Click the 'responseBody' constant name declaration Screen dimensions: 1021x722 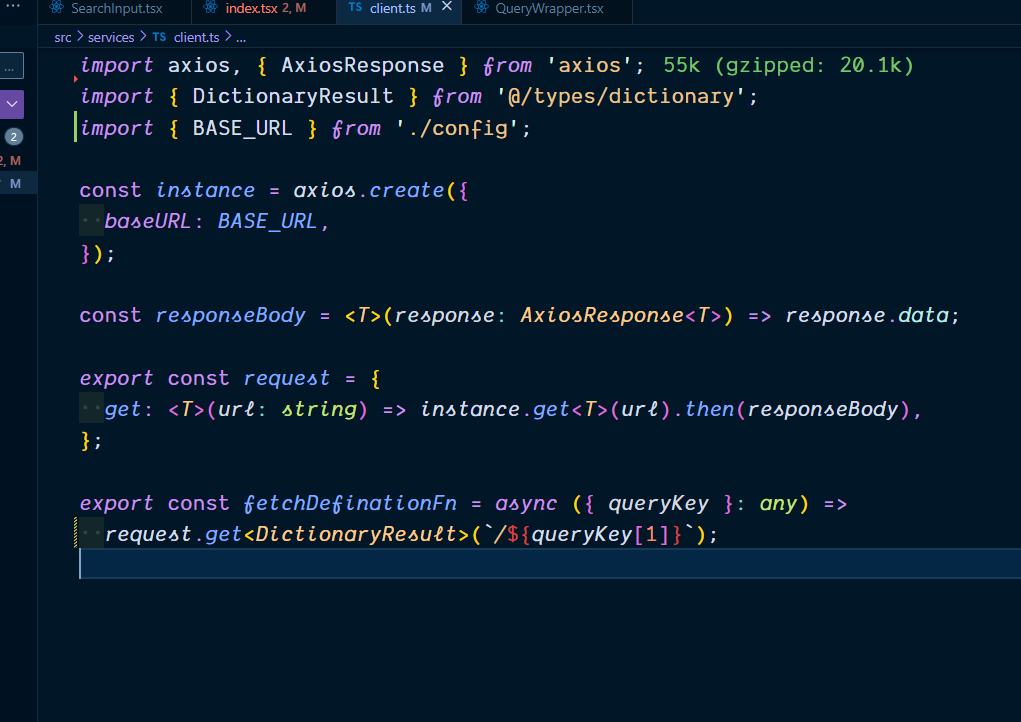(x=231, y=315)
